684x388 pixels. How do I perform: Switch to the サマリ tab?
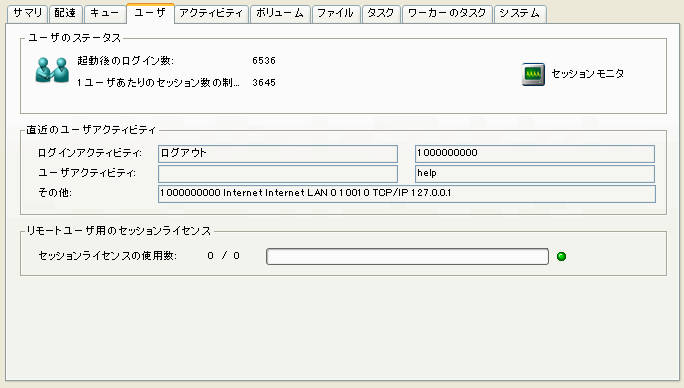click(27, 14)
